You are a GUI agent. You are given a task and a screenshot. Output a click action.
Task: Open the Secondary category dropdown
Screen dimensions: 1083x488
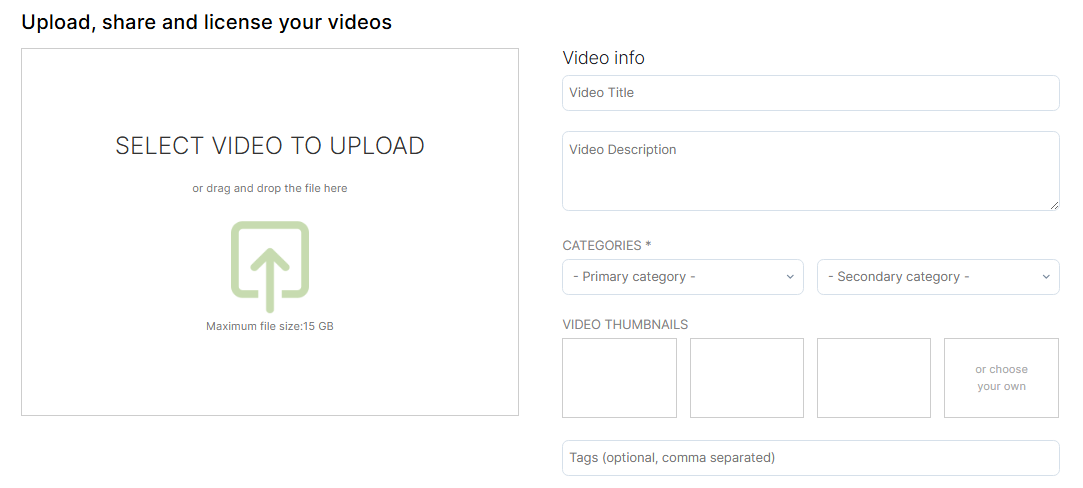[938, 277]
